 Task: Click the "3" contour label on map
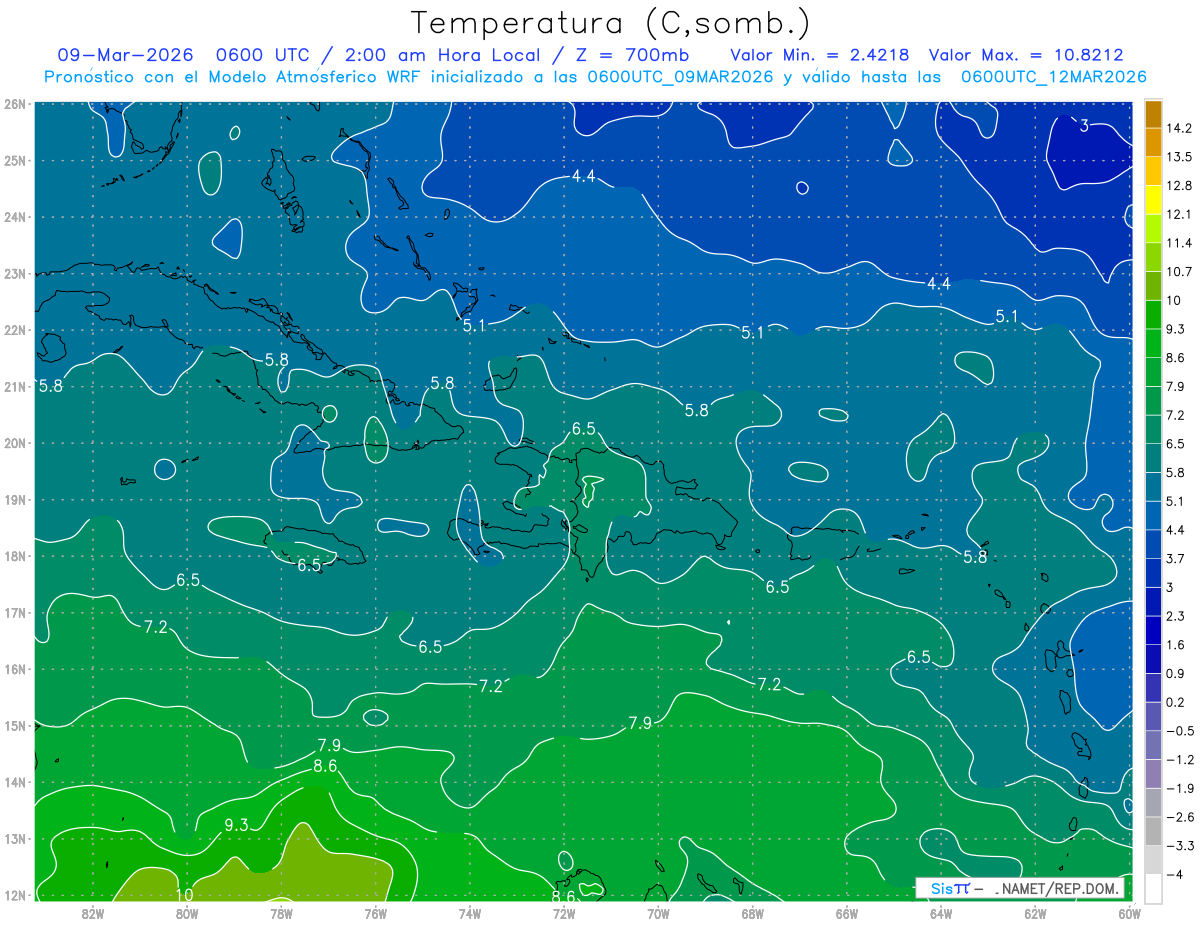point(1085,125)
